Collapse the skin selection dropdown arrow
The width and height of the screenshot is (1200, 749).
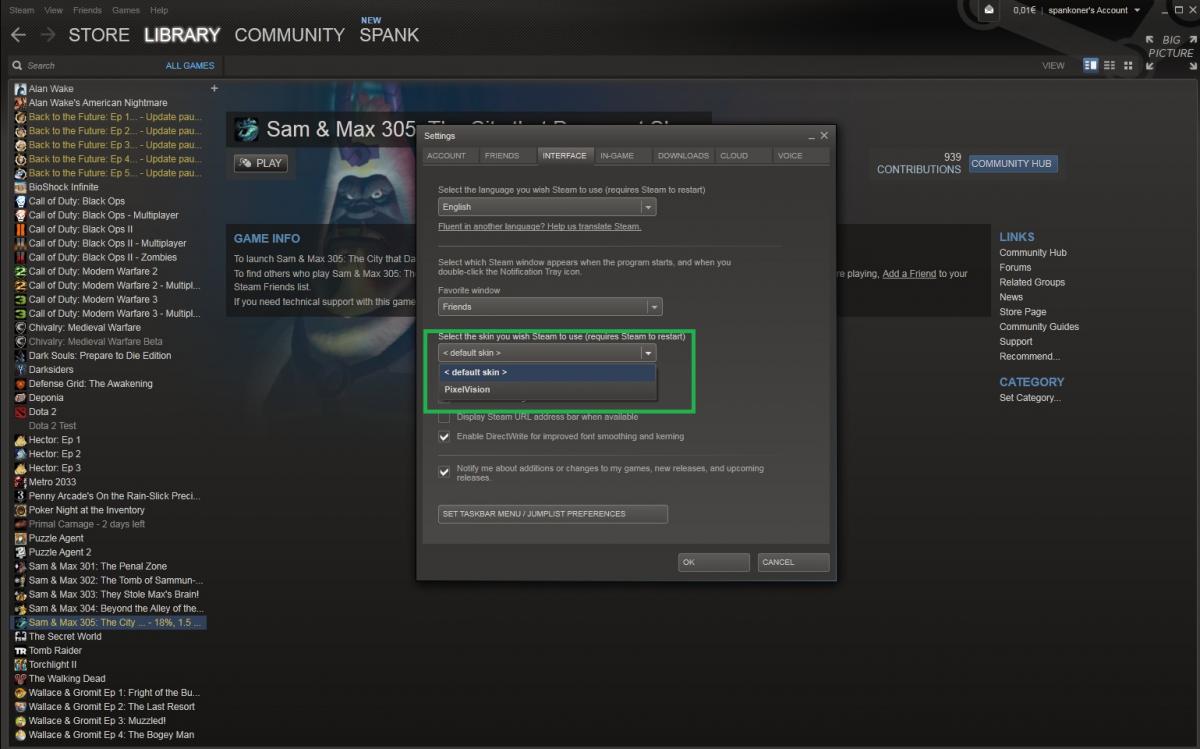point(648,353)
